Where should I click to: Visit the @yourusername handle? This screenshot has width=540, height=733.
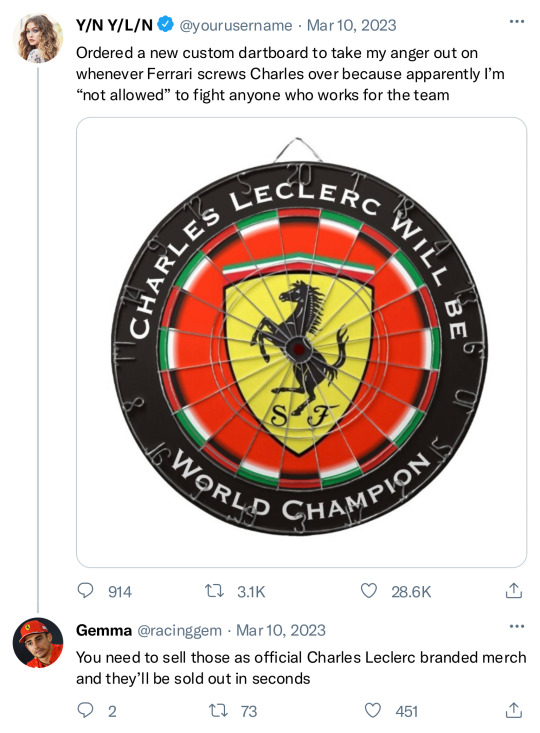pyautogui.click(x=236, y=25)
